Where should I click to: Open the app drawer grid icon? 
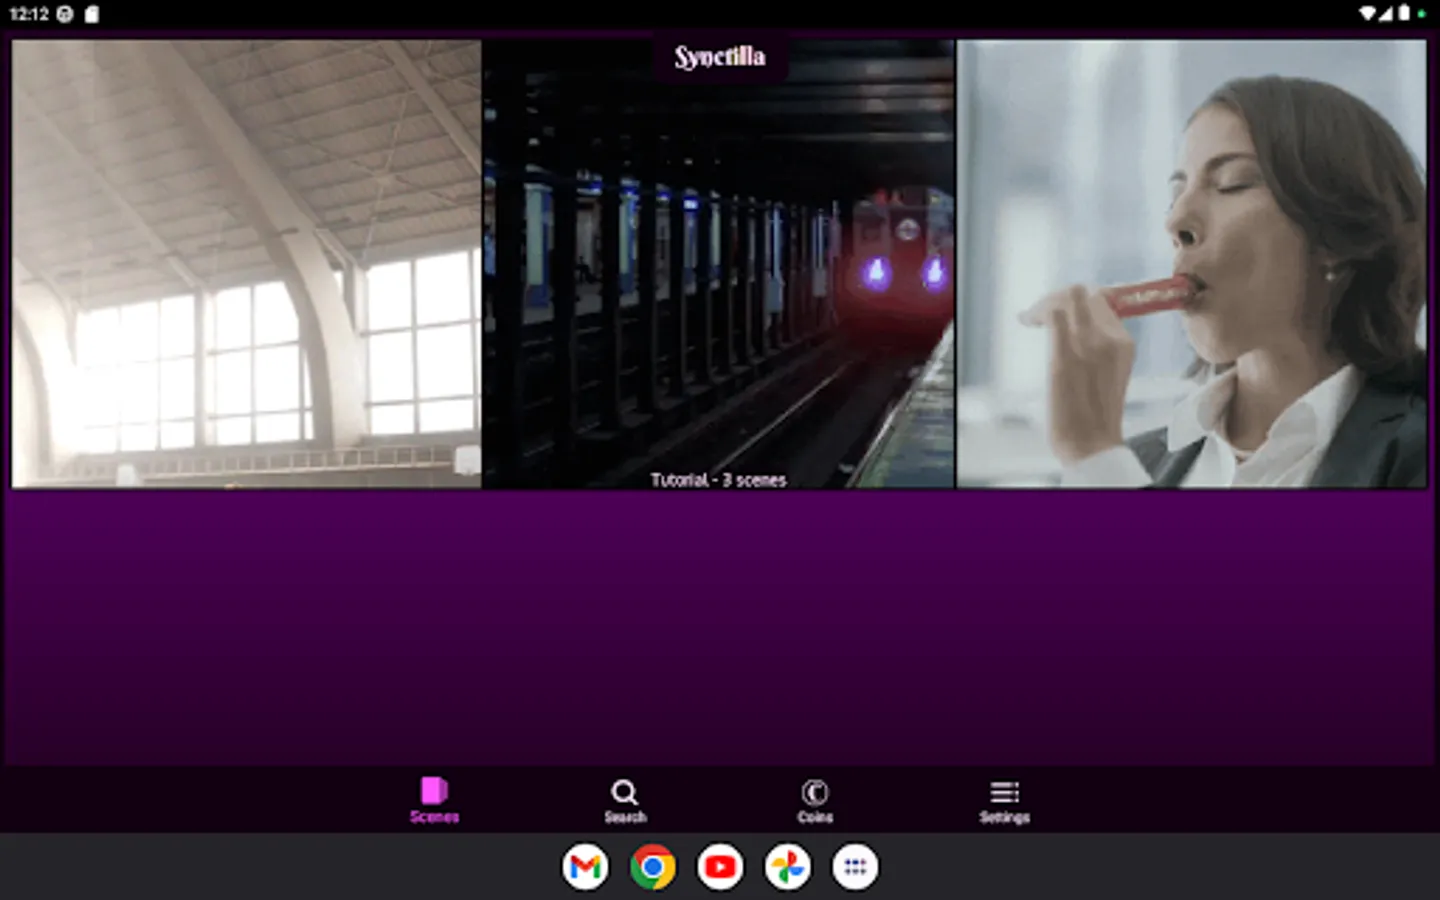[855, 867]
